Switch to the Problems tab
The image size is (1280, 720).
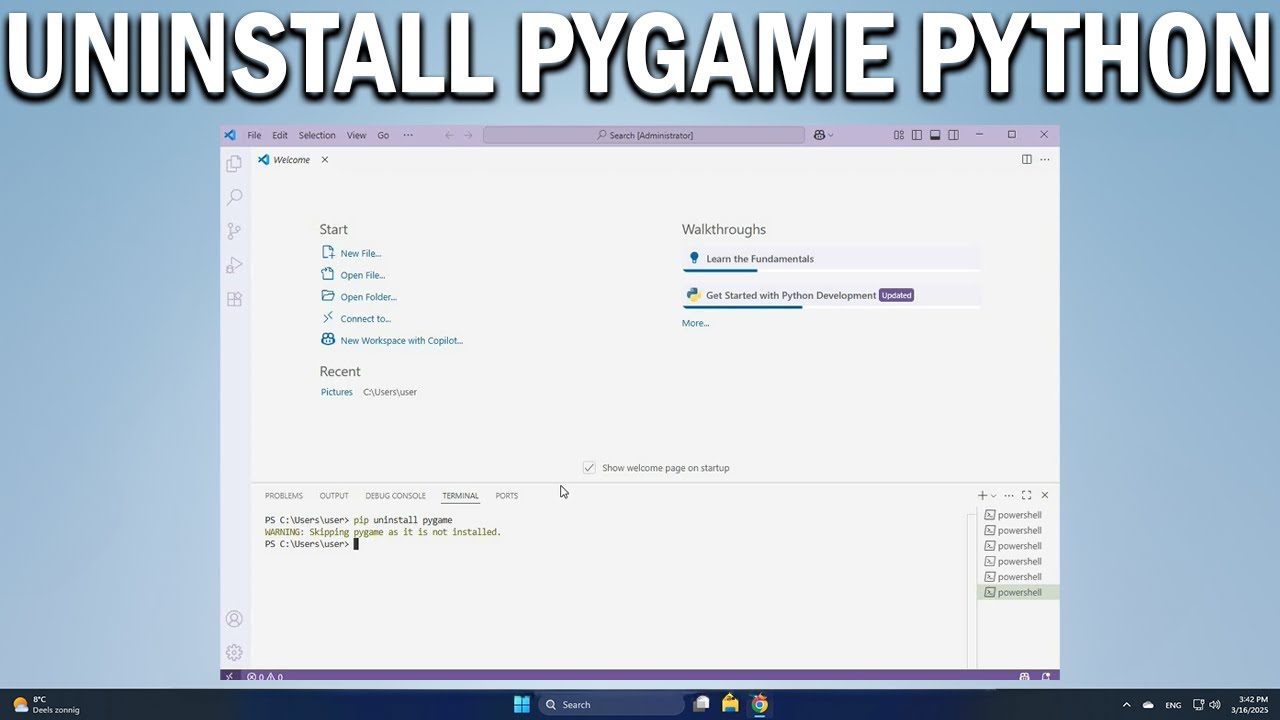pos(284,495)
